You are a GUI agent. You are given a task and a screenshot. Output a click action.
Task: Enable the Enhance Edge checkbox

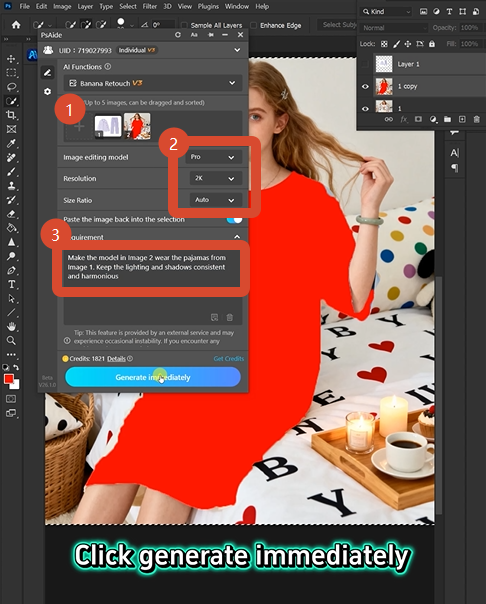(253, 25)
